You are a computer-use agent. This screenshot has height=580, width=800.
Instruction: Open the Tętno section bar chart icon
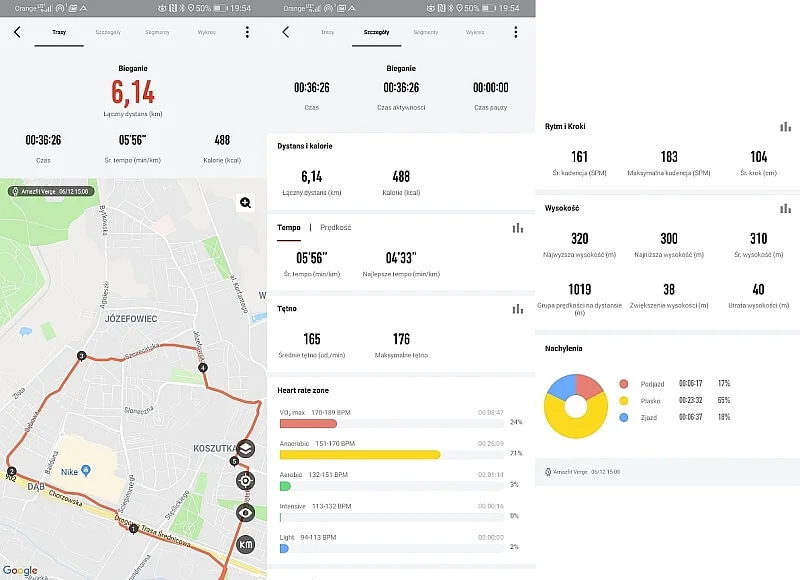(517, 309)
